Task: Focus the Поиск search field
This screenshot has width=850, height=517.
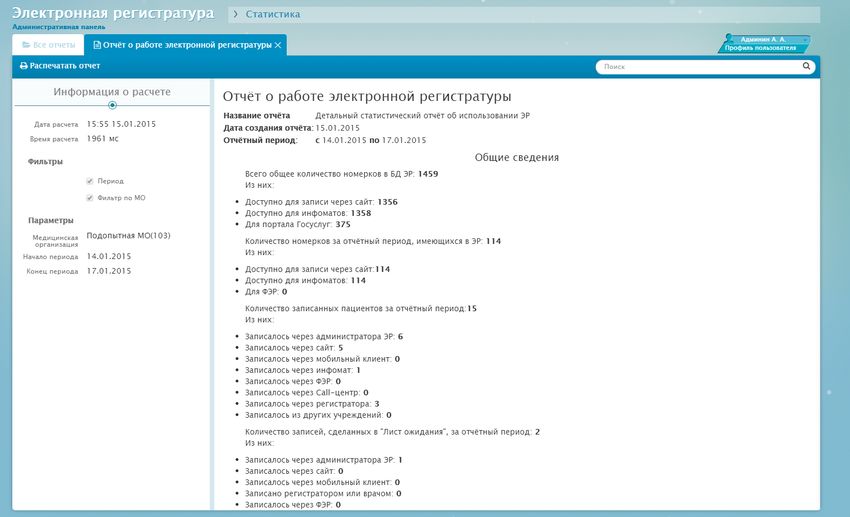Action: click(700, 67)
